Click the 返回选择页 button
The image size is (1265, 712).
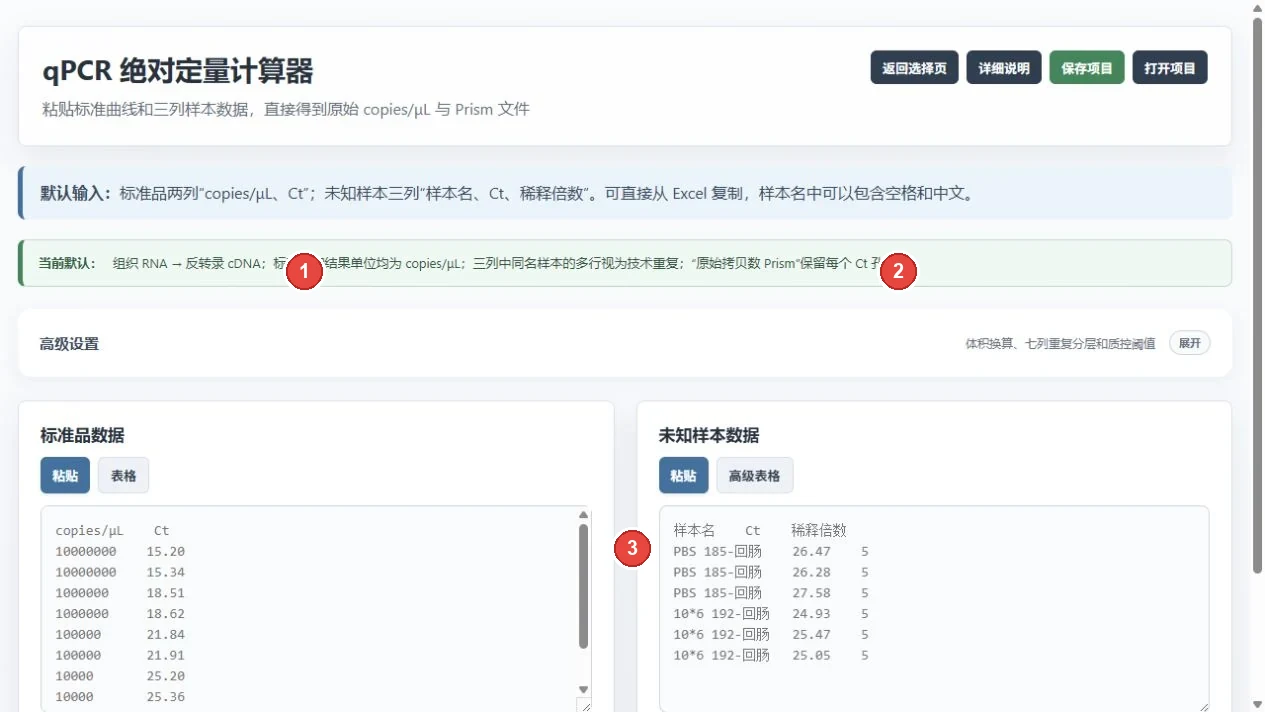pos(914,68)
